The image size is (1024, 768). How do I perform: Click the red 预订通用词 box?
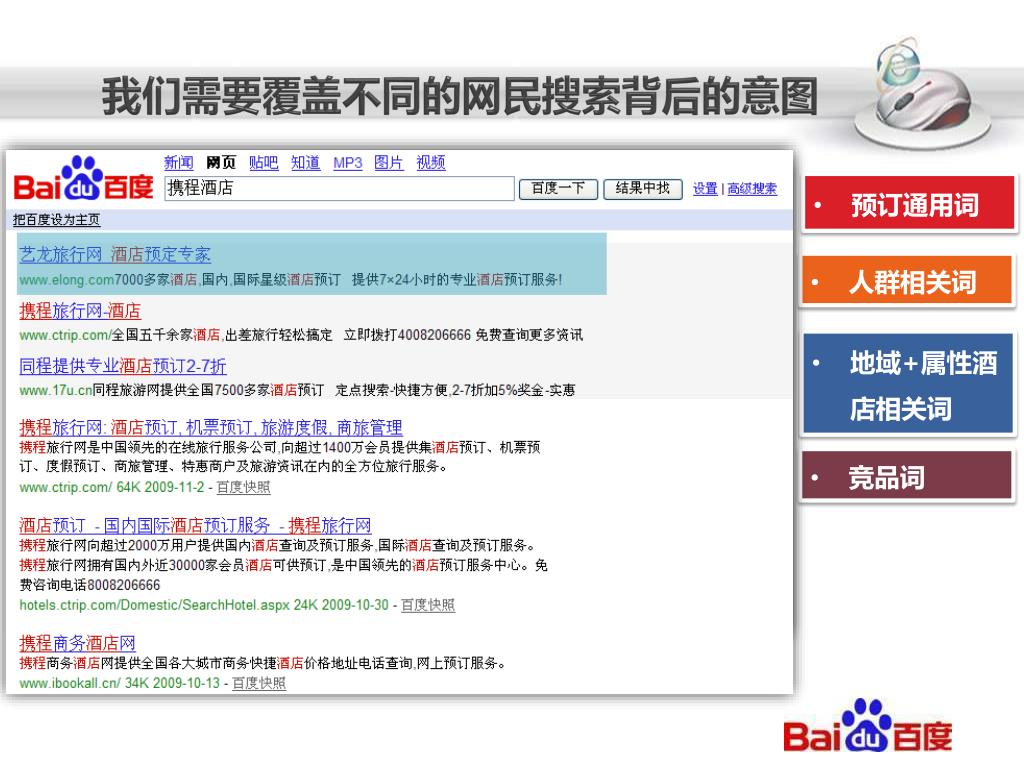pos(908,203)
